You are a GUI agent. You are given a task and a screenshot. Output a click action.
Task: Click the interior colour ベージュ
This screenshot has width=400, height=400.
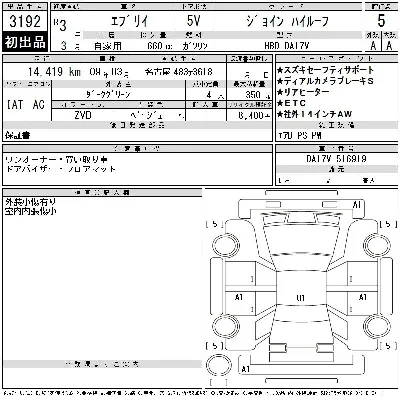pos(147,116)
